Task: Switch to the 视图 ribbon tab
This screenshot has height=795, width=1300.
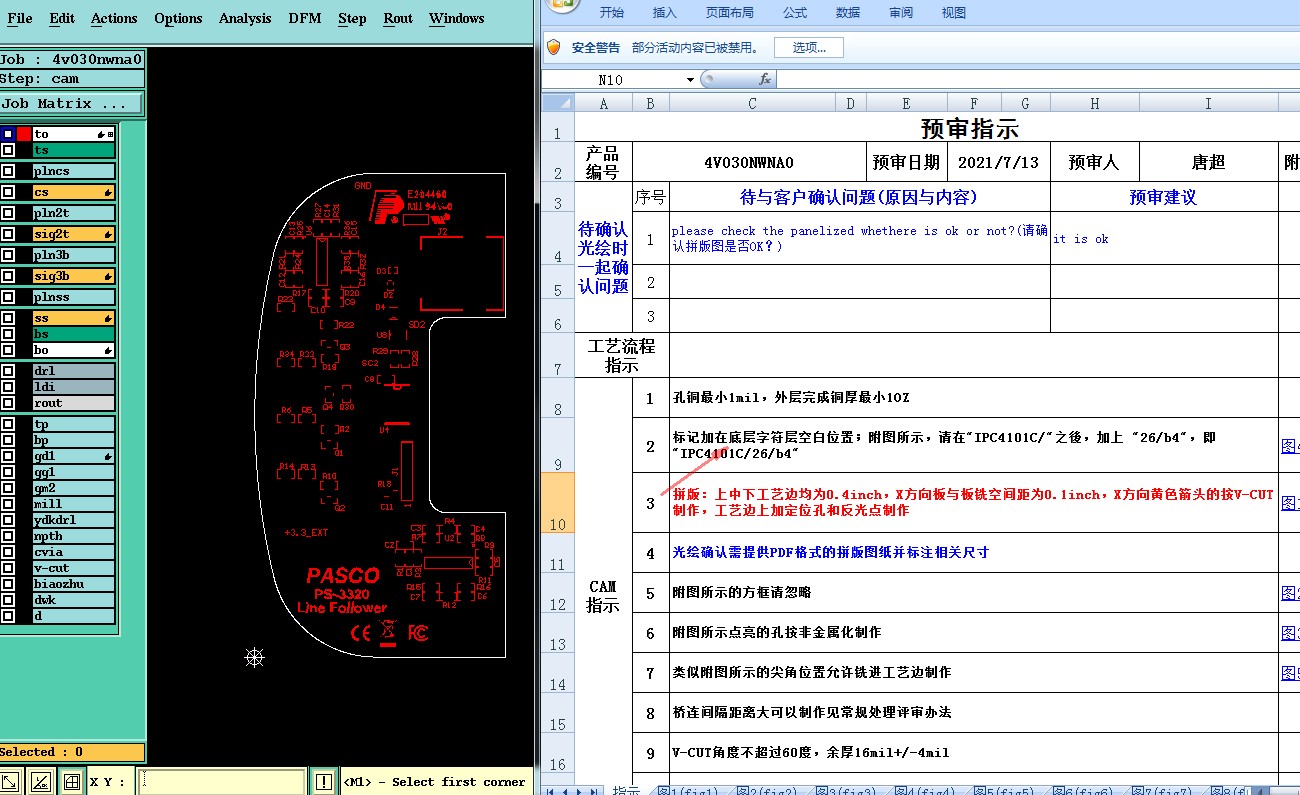Action: [x=954, y=13]
